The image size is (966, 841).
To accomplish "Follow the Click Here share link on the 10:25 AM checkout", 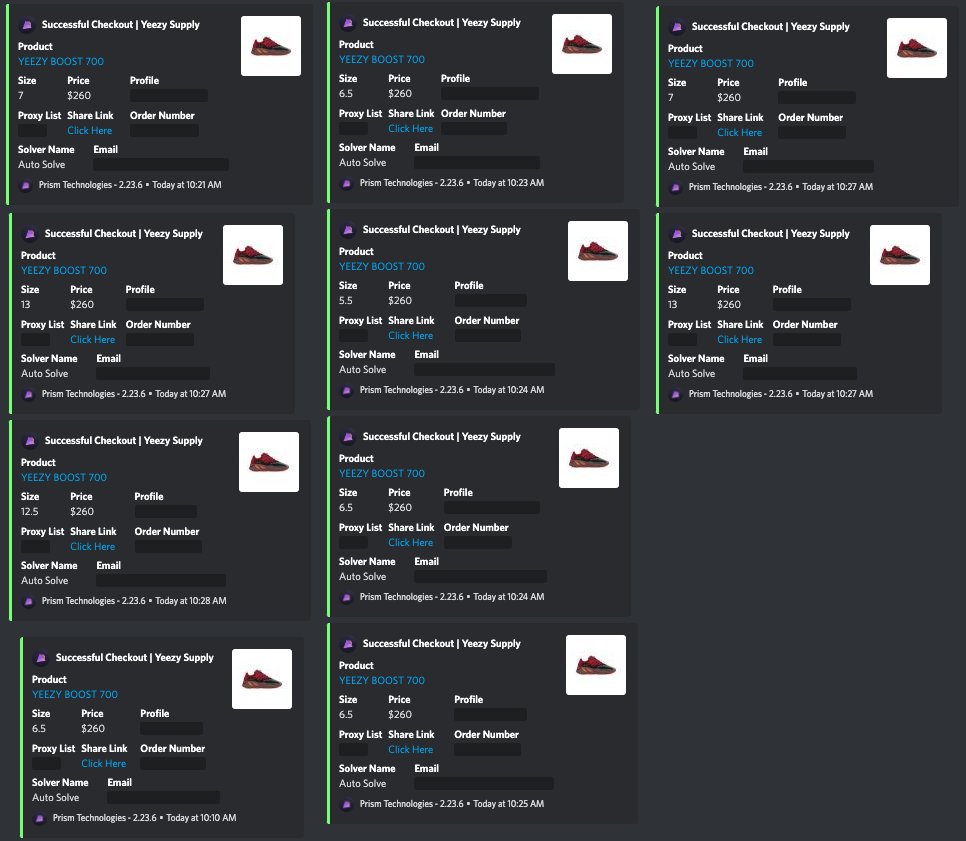I will pos(411,750).
